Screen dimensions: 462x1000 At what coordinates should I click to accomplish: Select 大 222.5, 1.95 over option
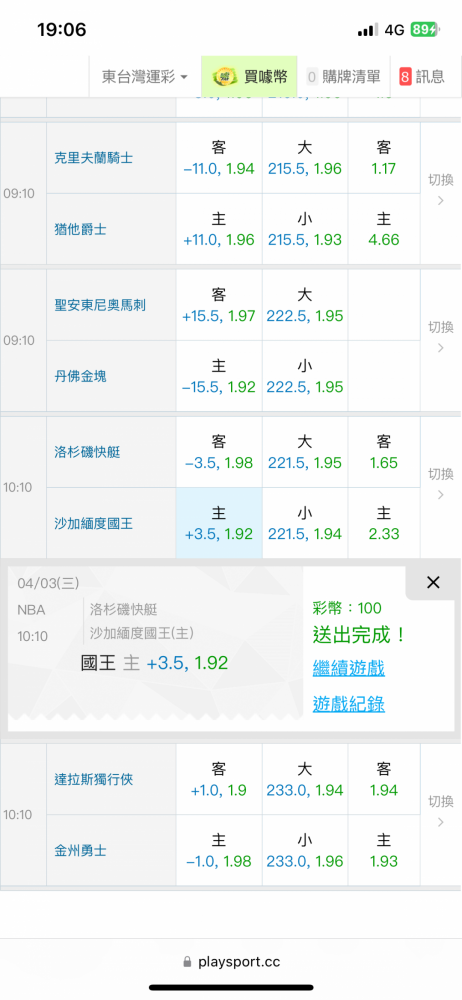coord(305,305)
